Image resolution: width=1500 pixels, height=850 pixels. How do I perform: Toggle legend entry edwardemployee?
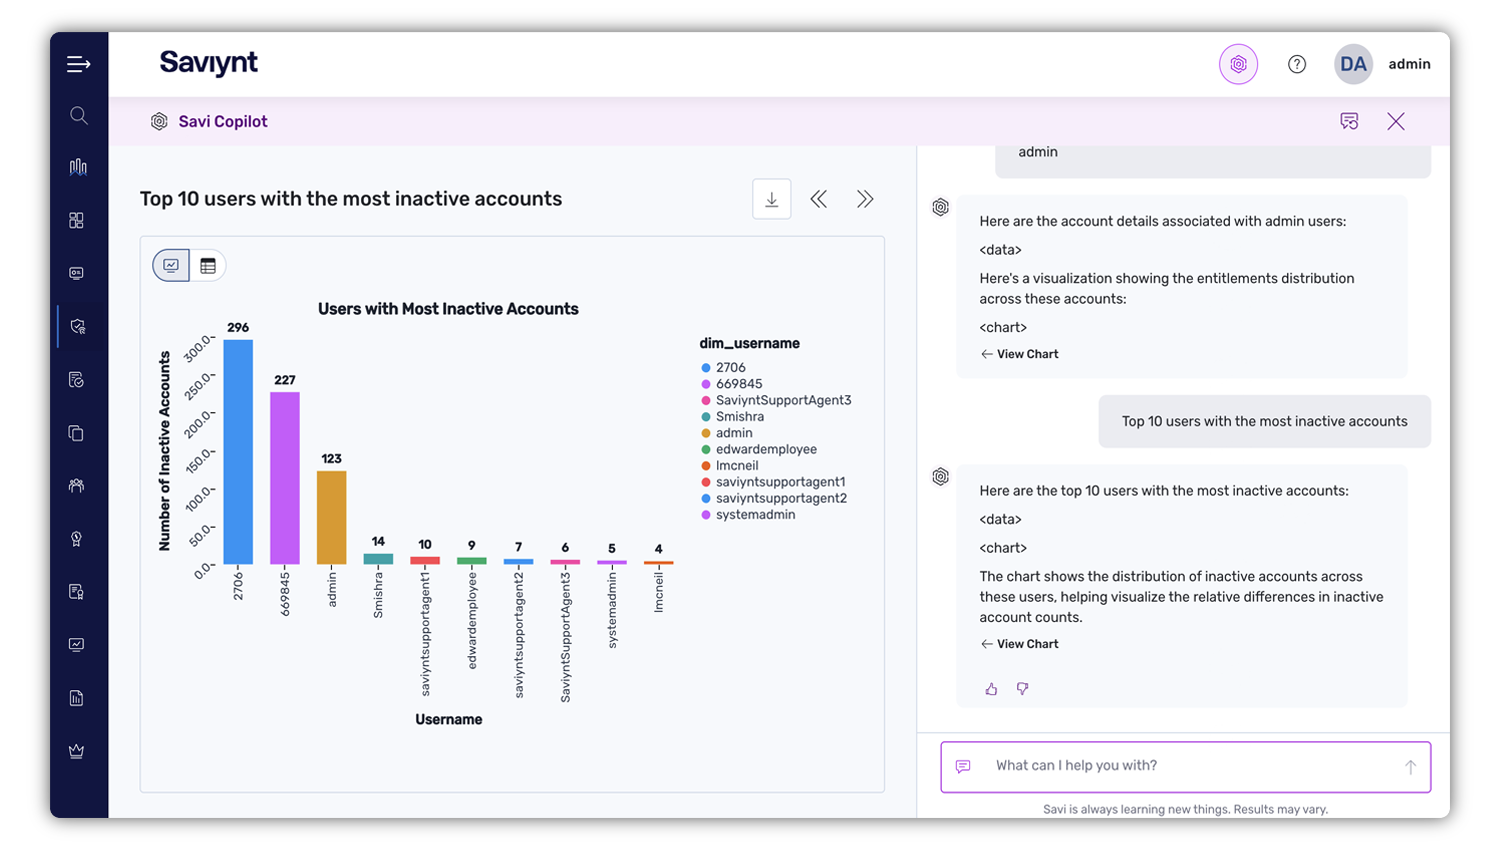[759, 449]
